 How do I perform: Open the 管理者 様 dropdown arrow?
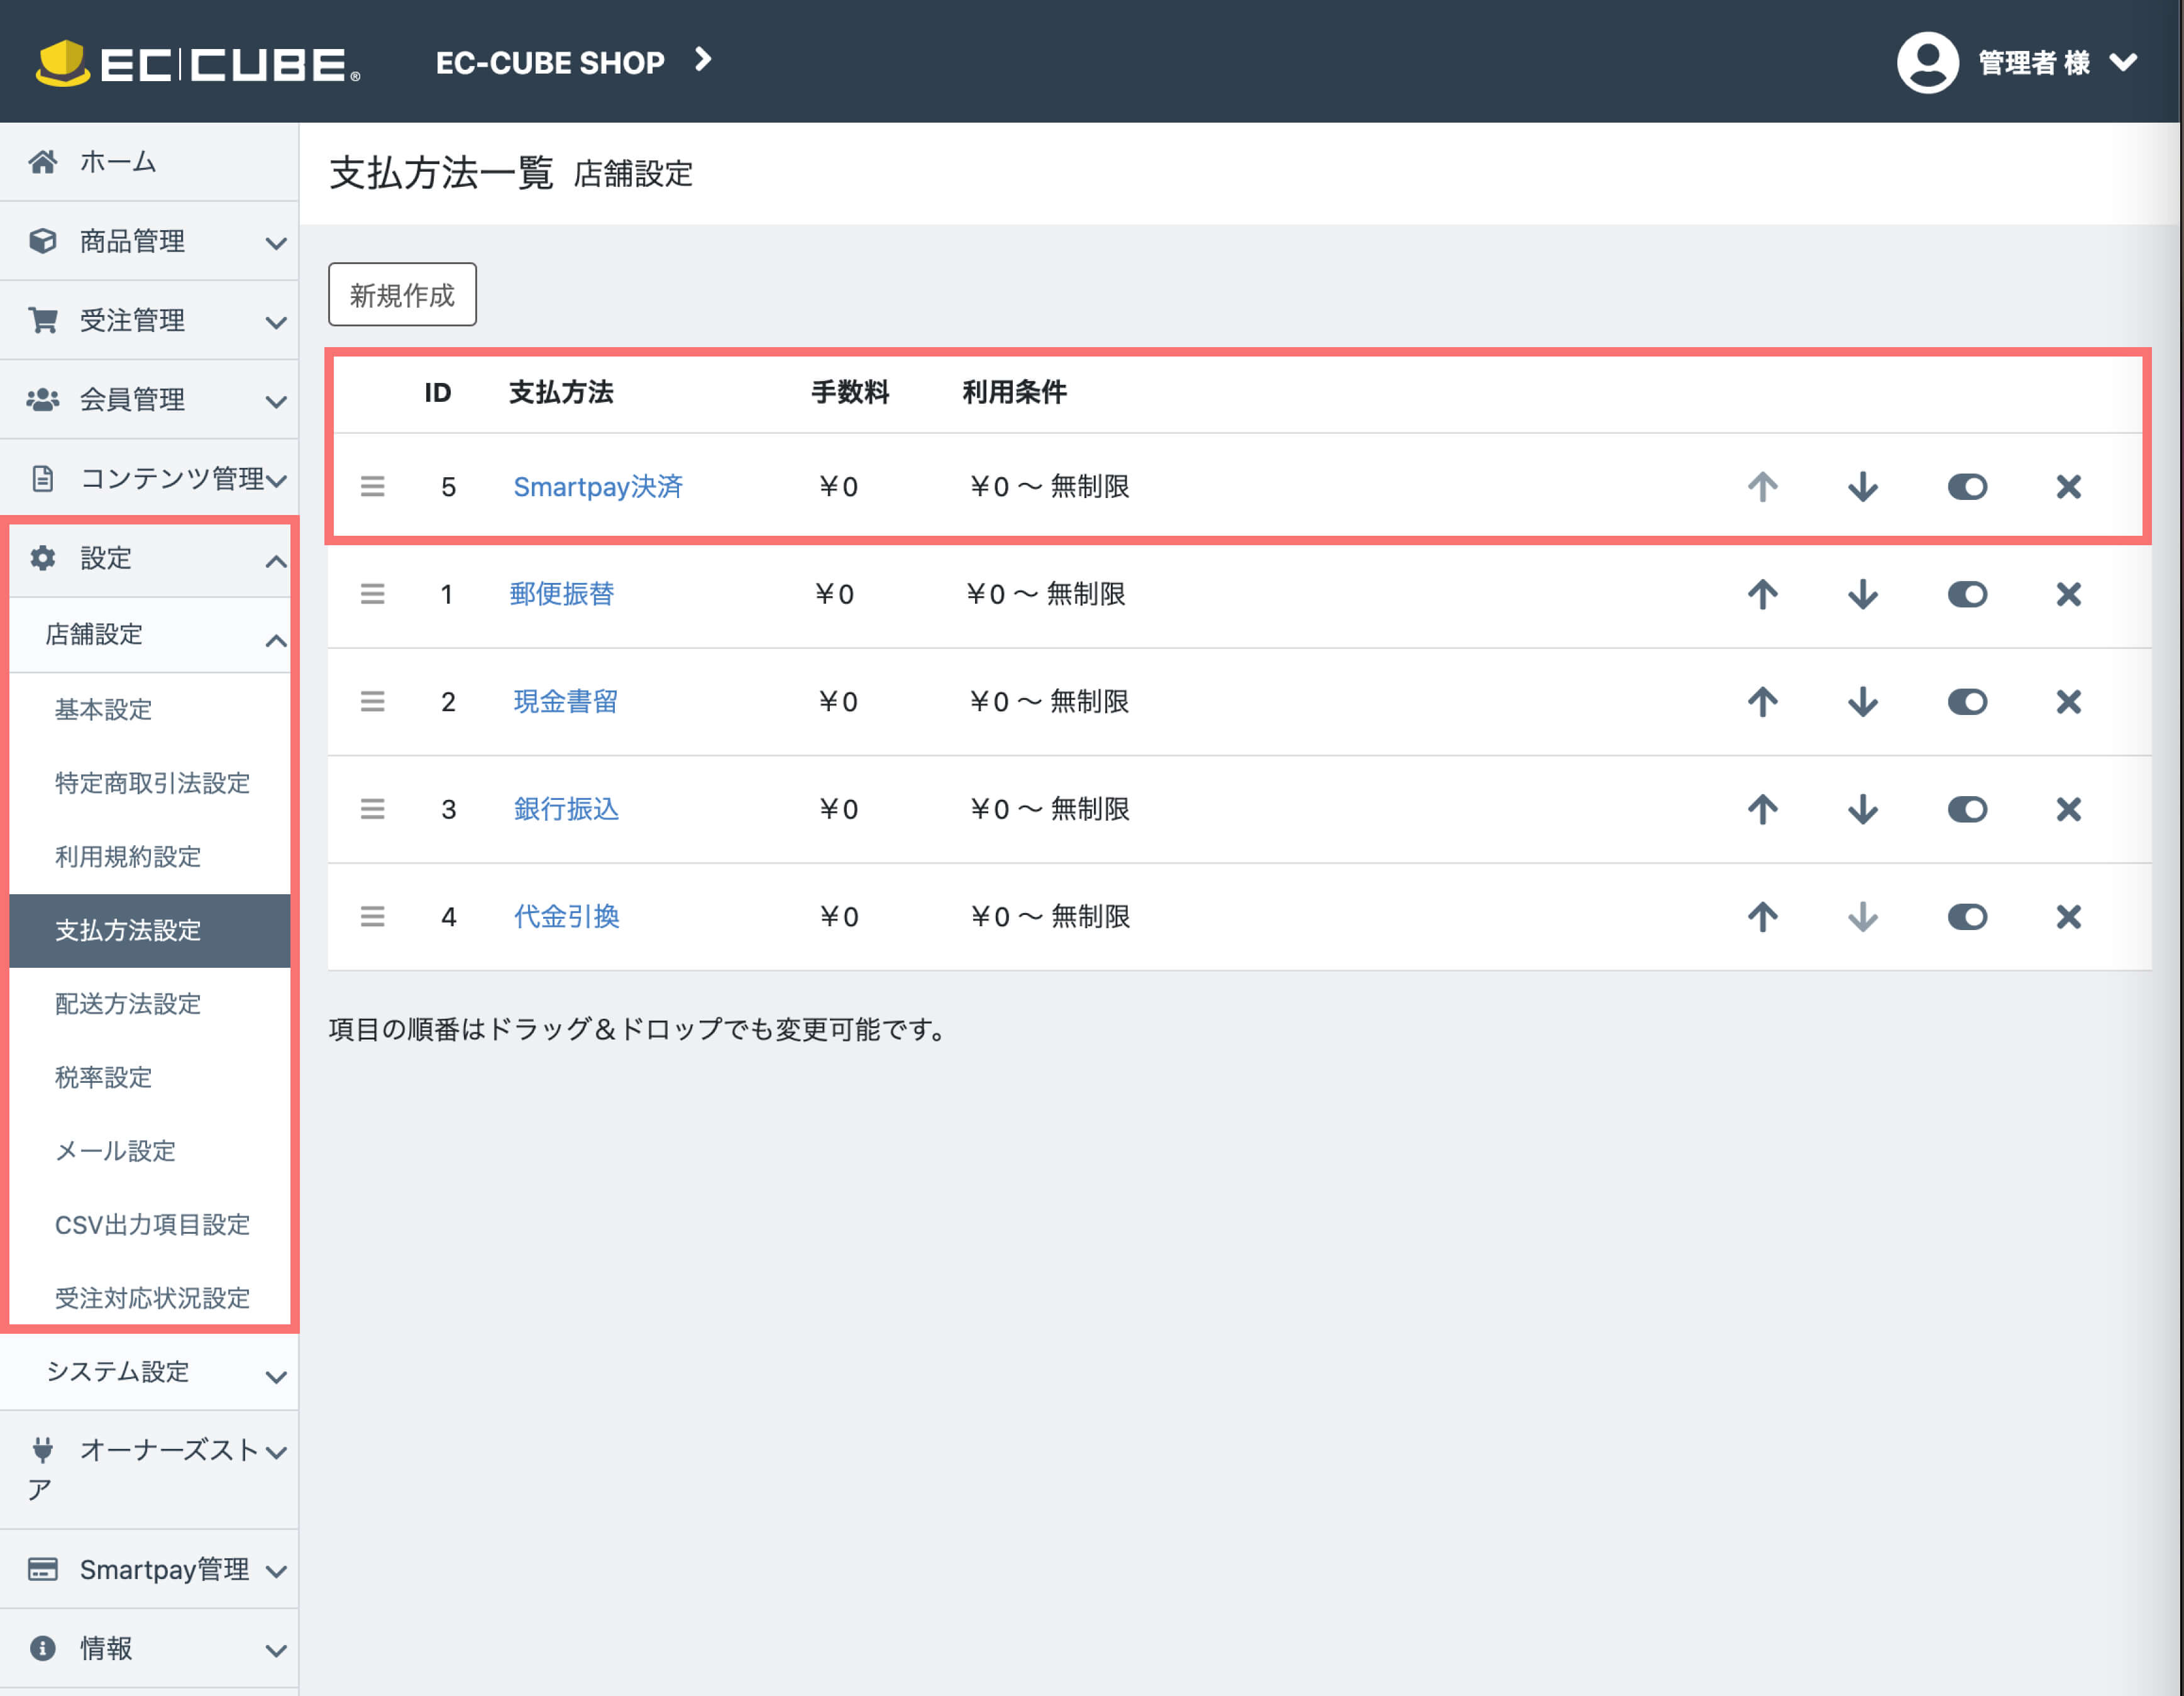2123,62
